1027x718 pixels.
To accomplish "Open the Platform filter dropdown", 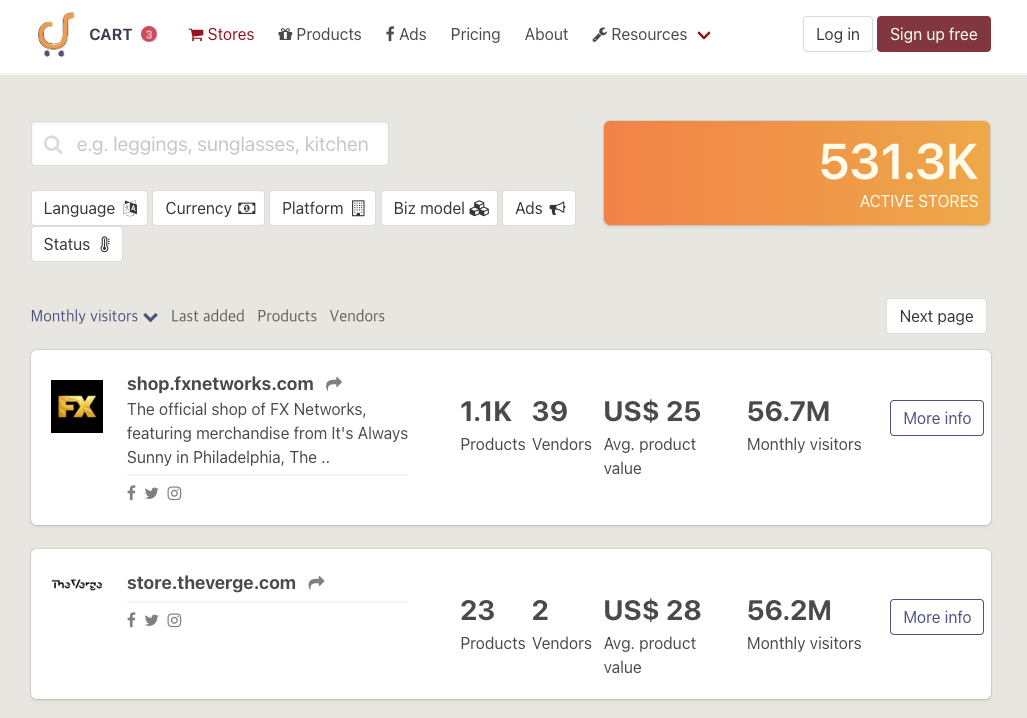I will pos(322,208).
